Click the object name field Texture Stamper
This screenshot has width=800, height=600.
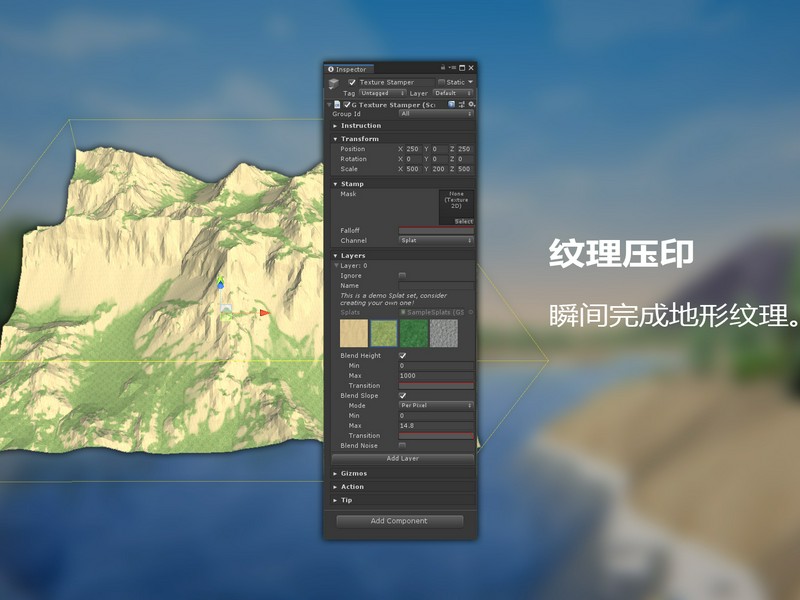pos(396,82)
